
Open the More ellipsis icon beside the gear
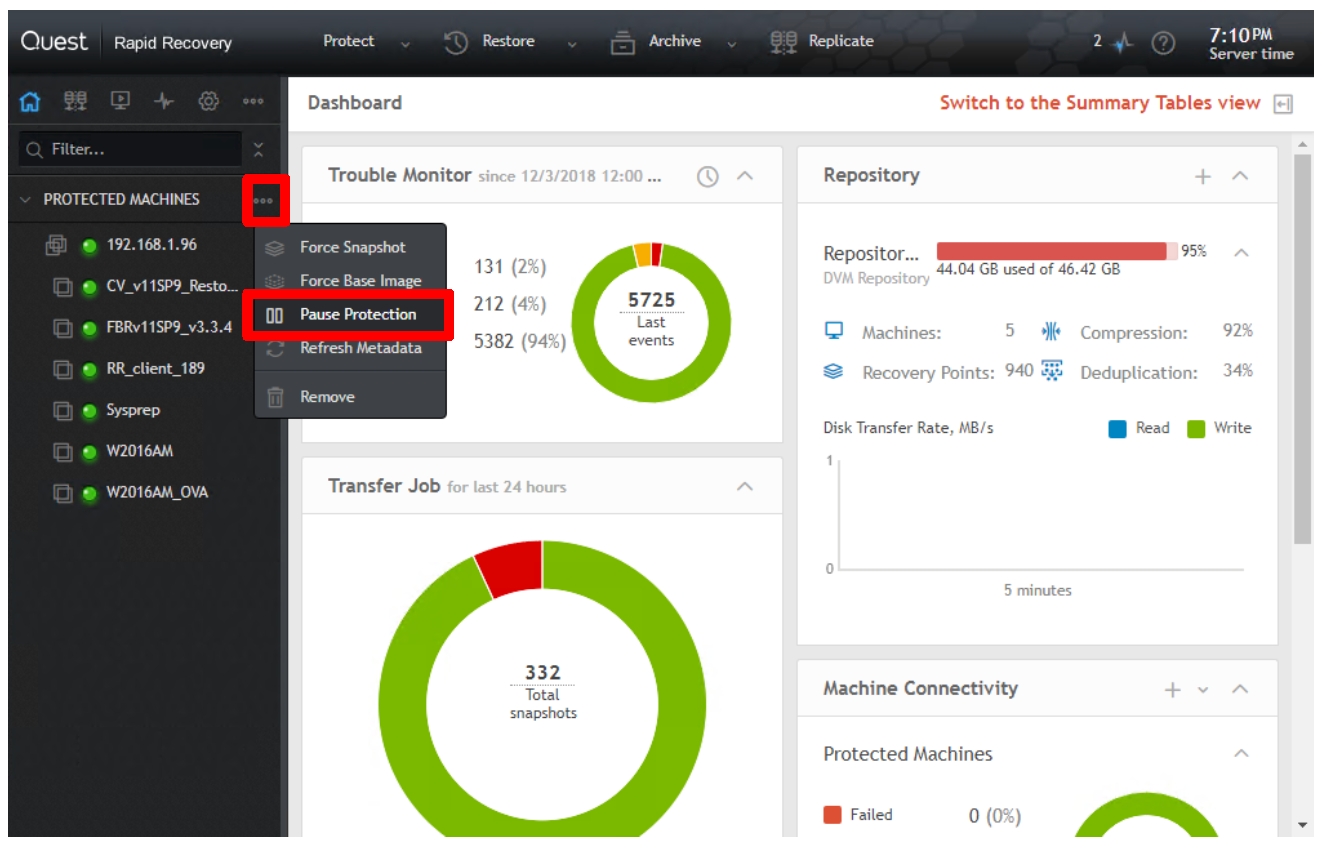click(x=253, y=101)
